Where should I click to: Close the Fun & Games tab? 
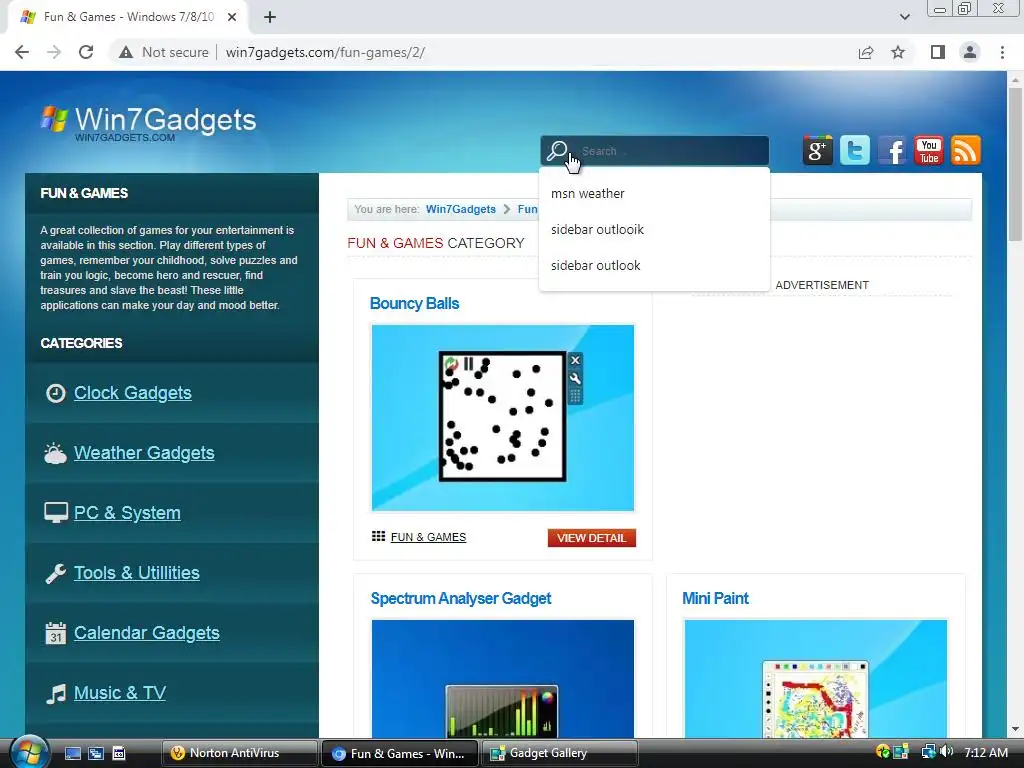pyautogui.click(x=232, y=17)
